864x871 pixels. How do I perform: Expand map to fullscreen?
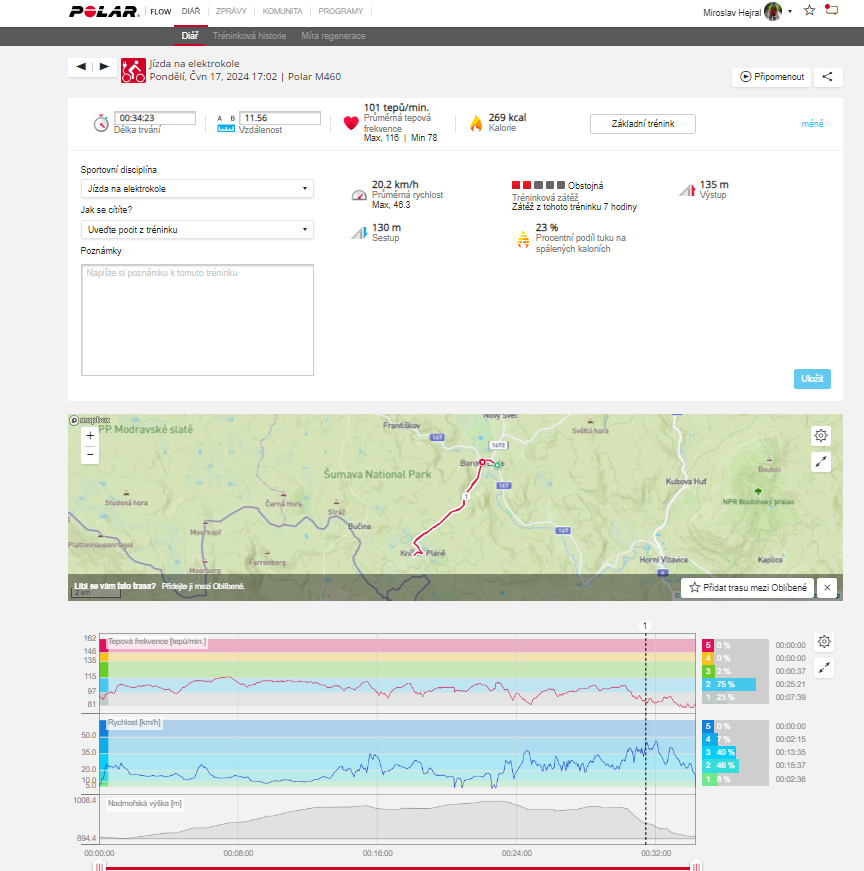coord(821,462)
